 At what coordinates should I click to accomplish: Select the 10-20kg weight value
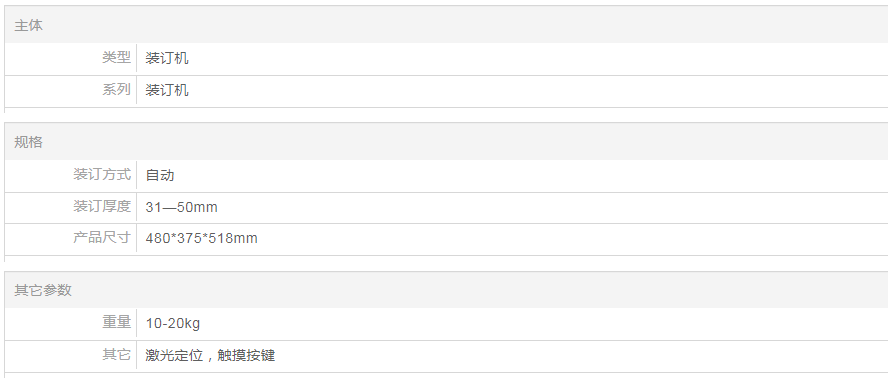(173, 324)
